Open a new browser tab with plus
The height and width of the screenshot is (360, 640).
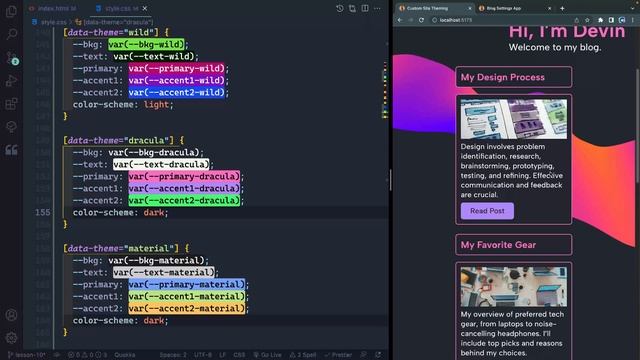[562, 8]
